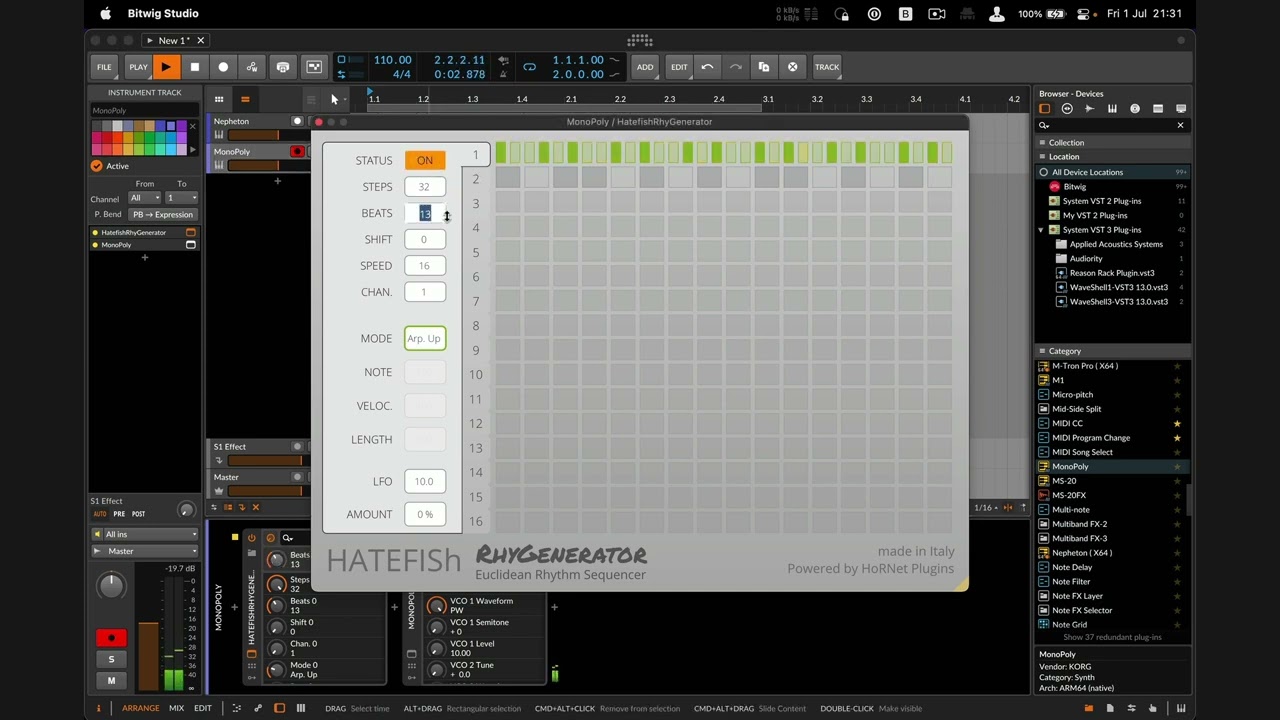
Task: Select the Files monitor browser icon
Action: (1181, 108)
